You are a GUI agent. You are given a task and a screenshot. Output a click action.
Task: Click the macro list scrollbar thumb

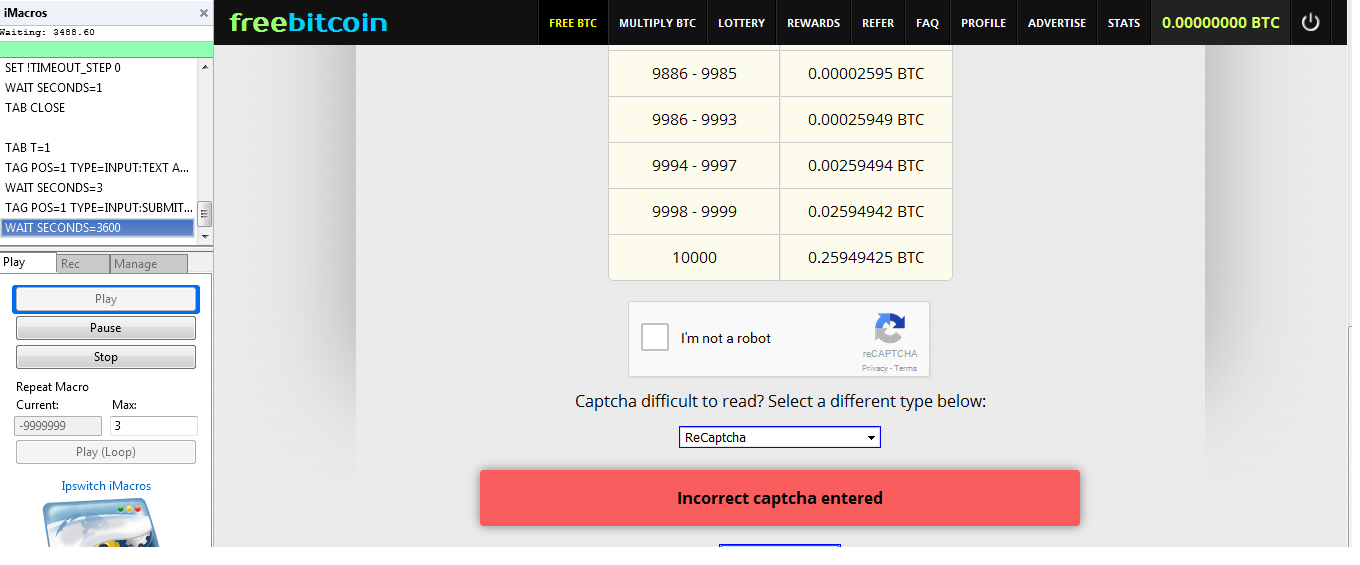pyautogui.click(x=205, y=213)
